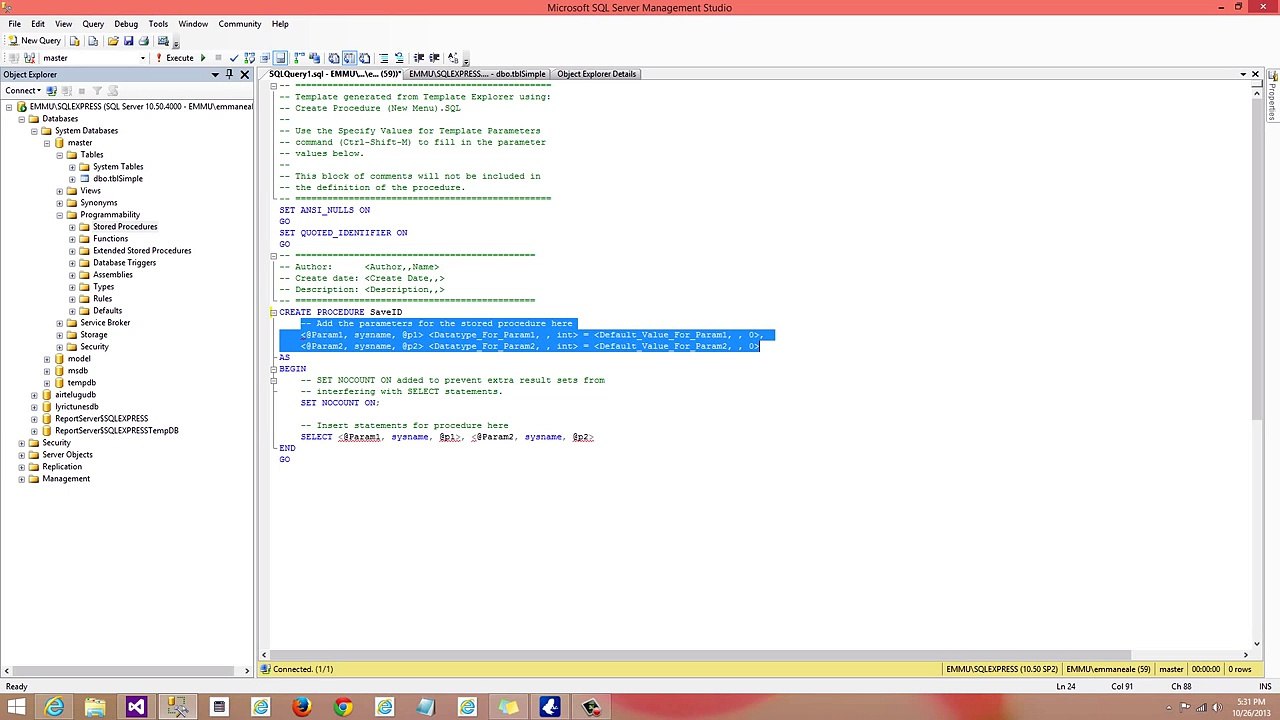This screenshot has height=720, width=1280.
Task: Open the Windows Start button
Action: [16, 708]
